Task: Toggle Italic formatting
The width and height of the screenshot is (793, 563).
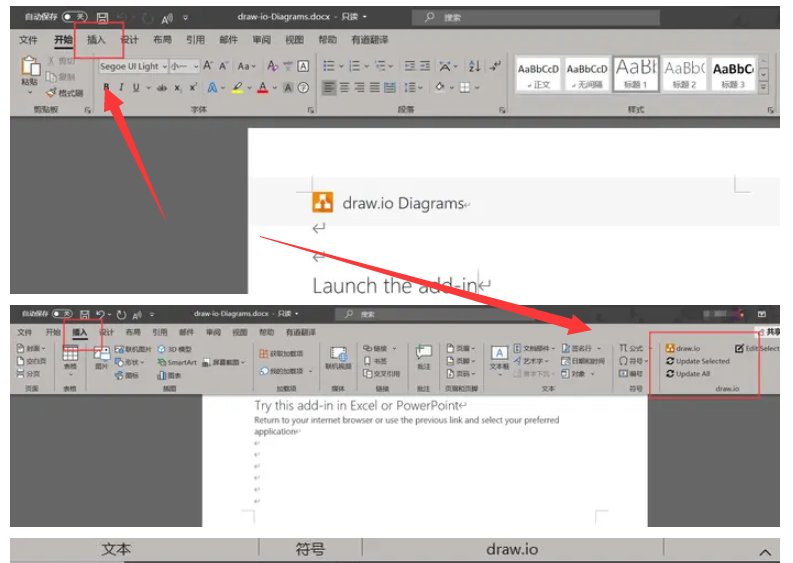Action: (x=121, y=88)
